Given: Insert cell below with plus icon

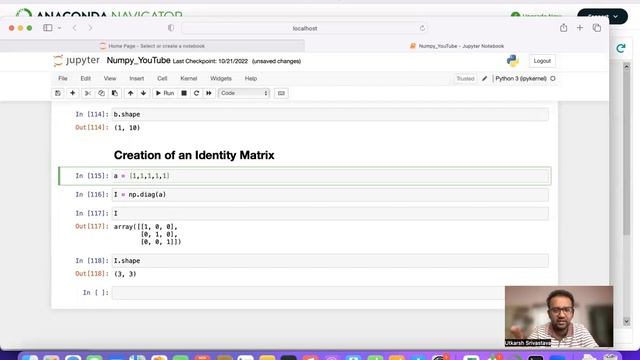Looking at the screenshot, I should [72, 93].
